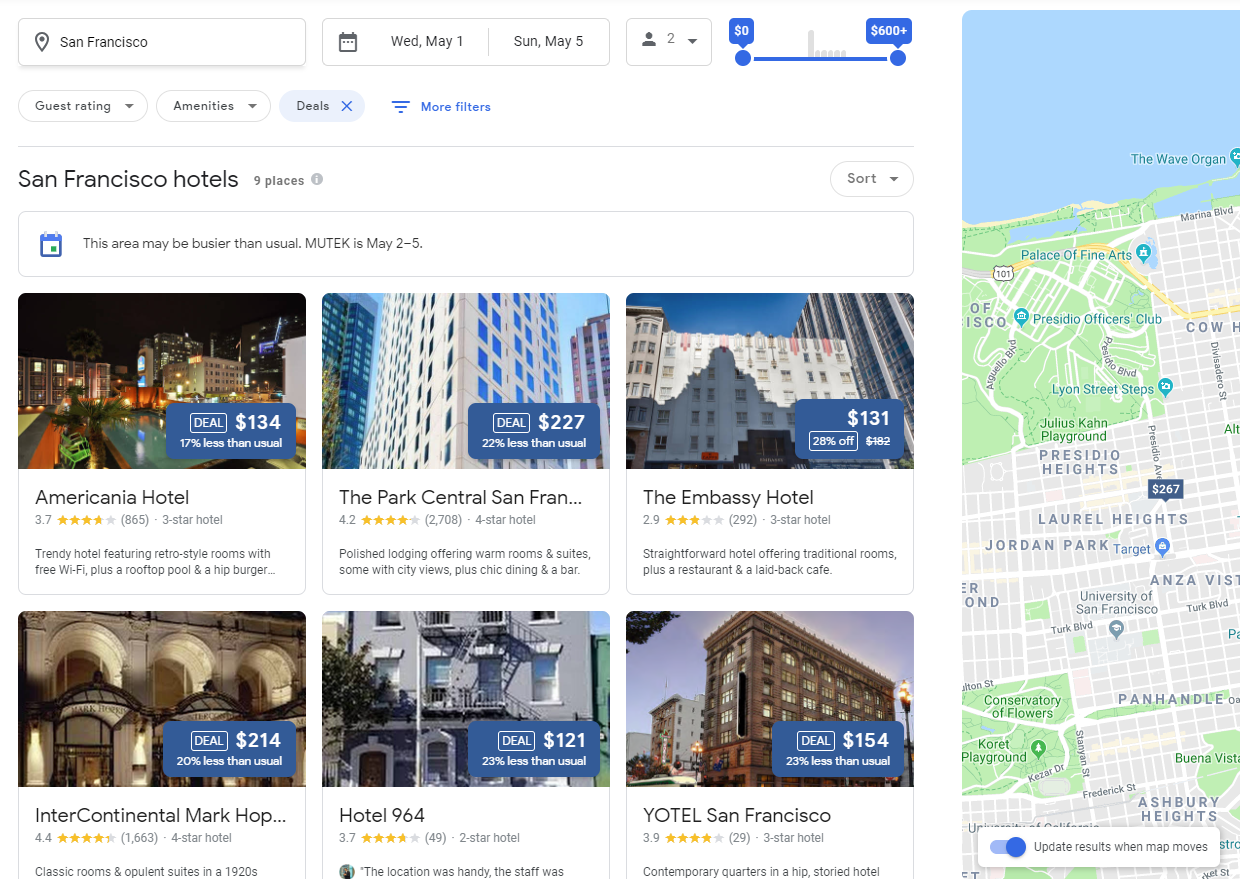The width and height of the screenshot is (1240, 879).
Task: Click the reviewer avatar on the Hotel 964 card
Action: (347, 871)
